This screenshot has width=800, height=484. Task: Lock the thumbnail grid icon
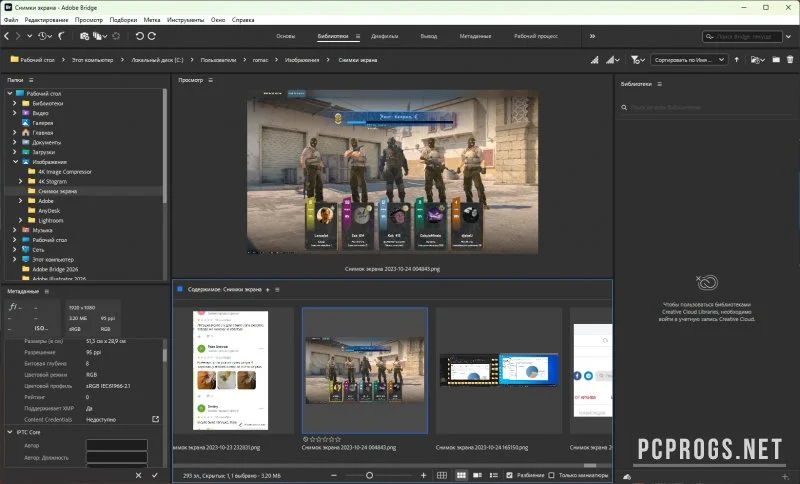click(442, 475)
